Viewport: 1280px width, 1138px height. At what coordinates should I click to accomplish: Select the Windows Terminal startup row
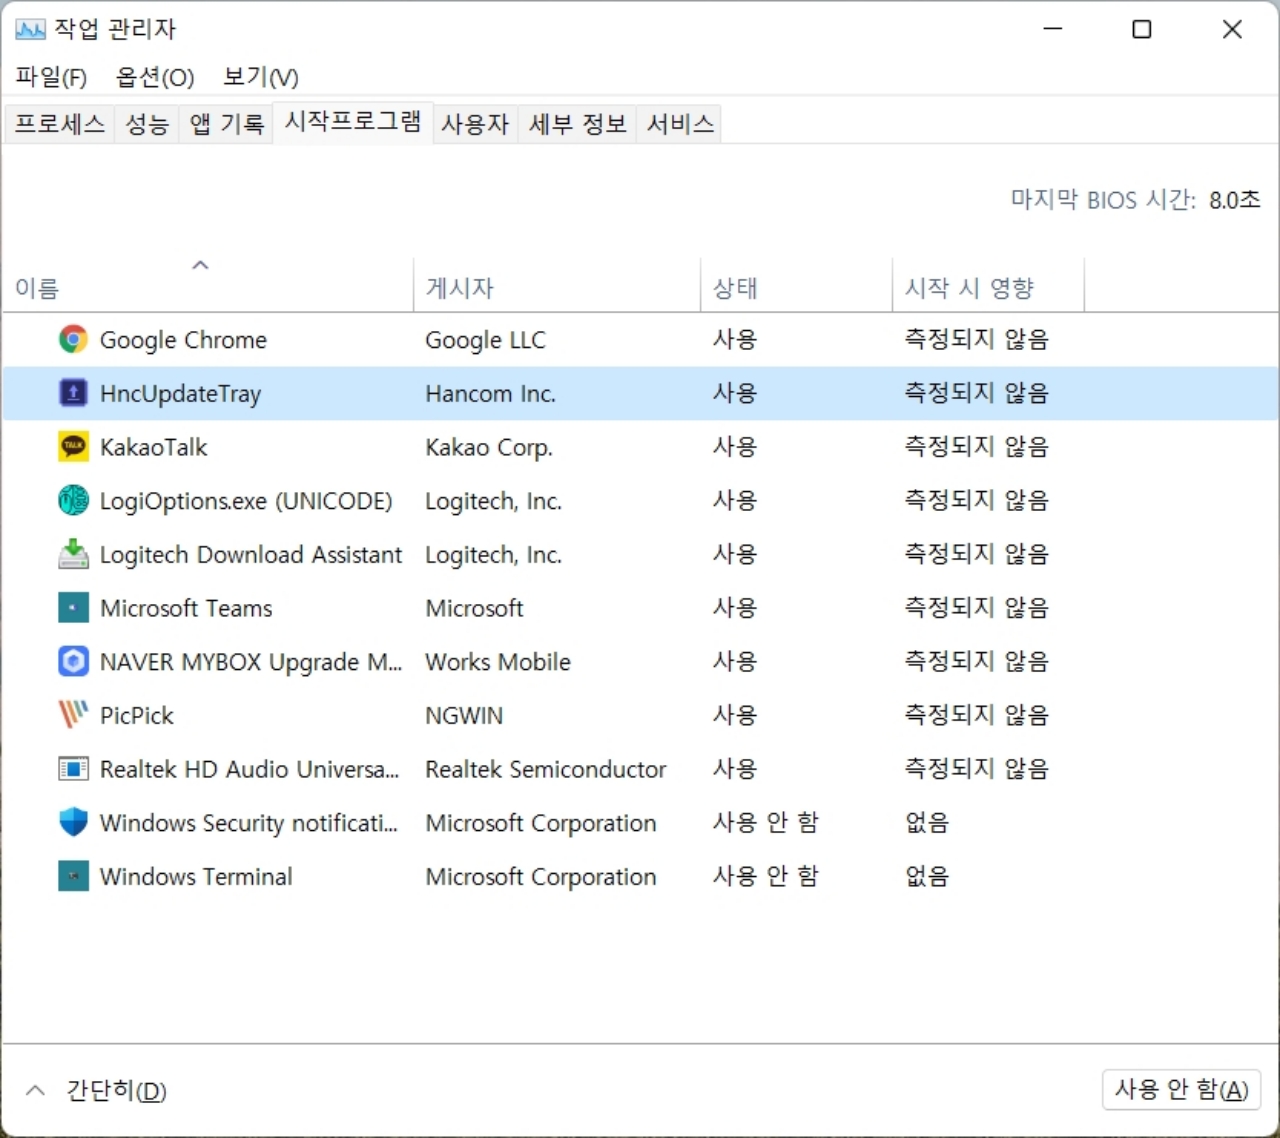[195, 876]
